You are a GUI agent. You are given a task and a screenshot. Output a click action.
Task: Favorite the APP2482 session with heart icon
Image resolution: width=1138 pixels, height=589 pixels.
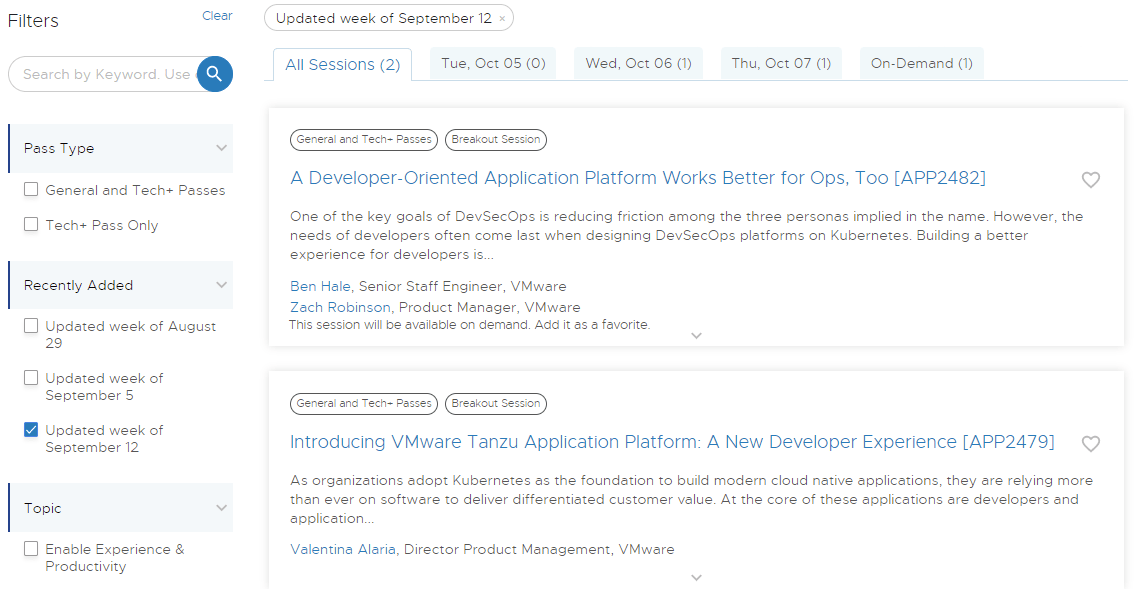click(x=1091, y=180)
